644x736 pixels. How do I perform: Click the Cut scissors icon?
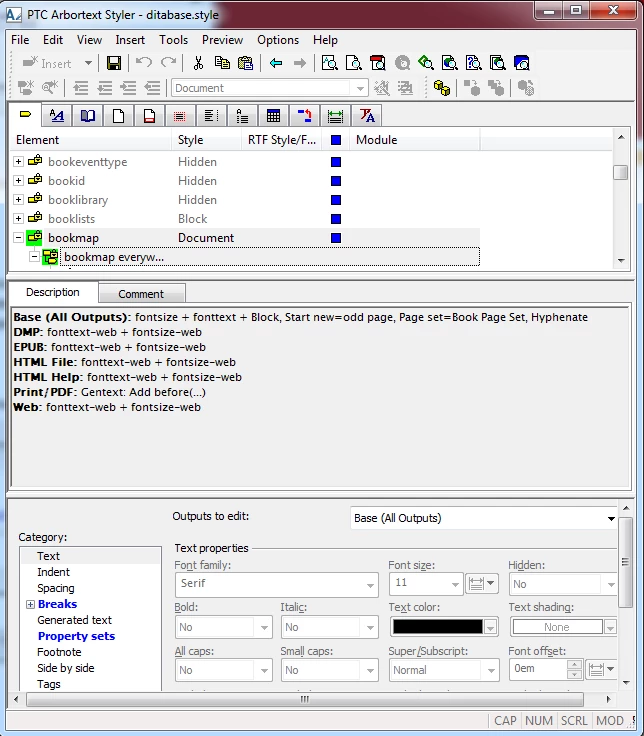198,62
